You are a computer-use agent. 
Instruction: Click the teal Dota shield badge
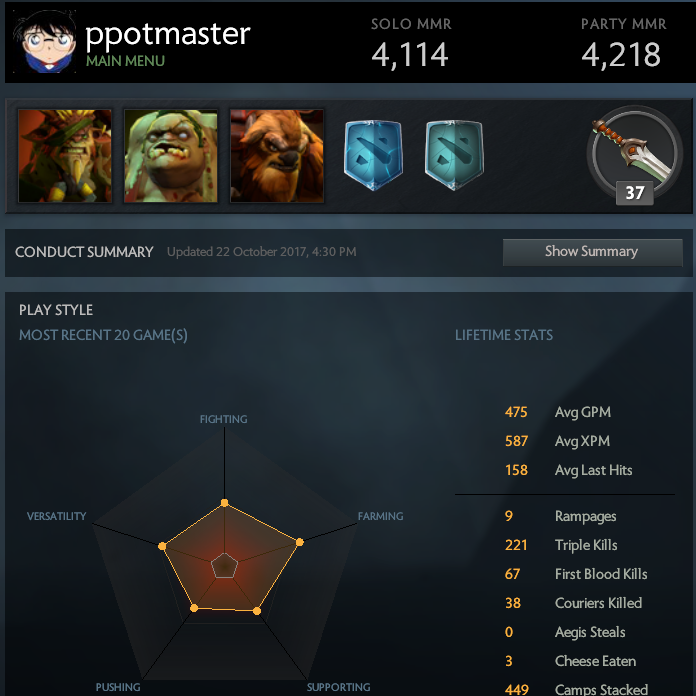click(454, 155)
